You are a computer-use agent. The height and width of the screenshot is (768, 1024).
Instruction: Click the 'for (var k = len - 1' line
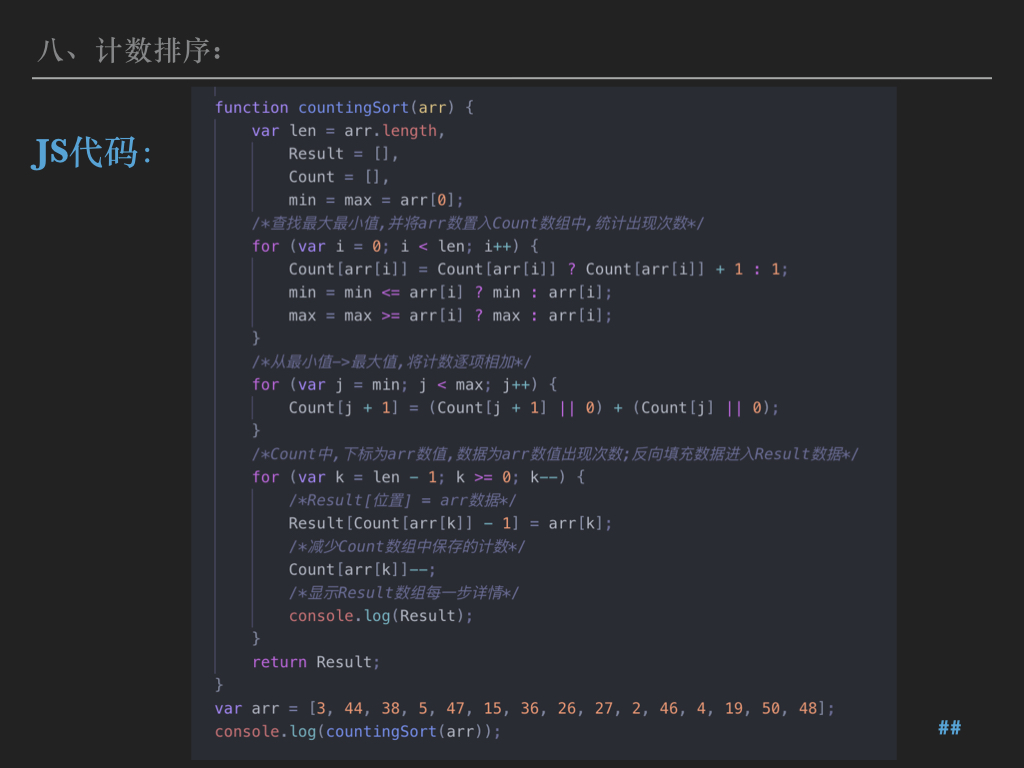click(418, 477)
